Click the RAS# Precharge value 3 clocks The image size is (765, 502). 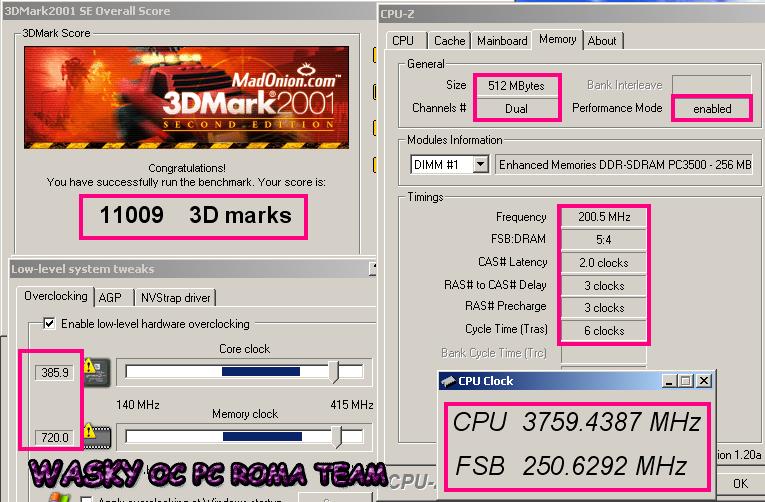coord(604,308)
